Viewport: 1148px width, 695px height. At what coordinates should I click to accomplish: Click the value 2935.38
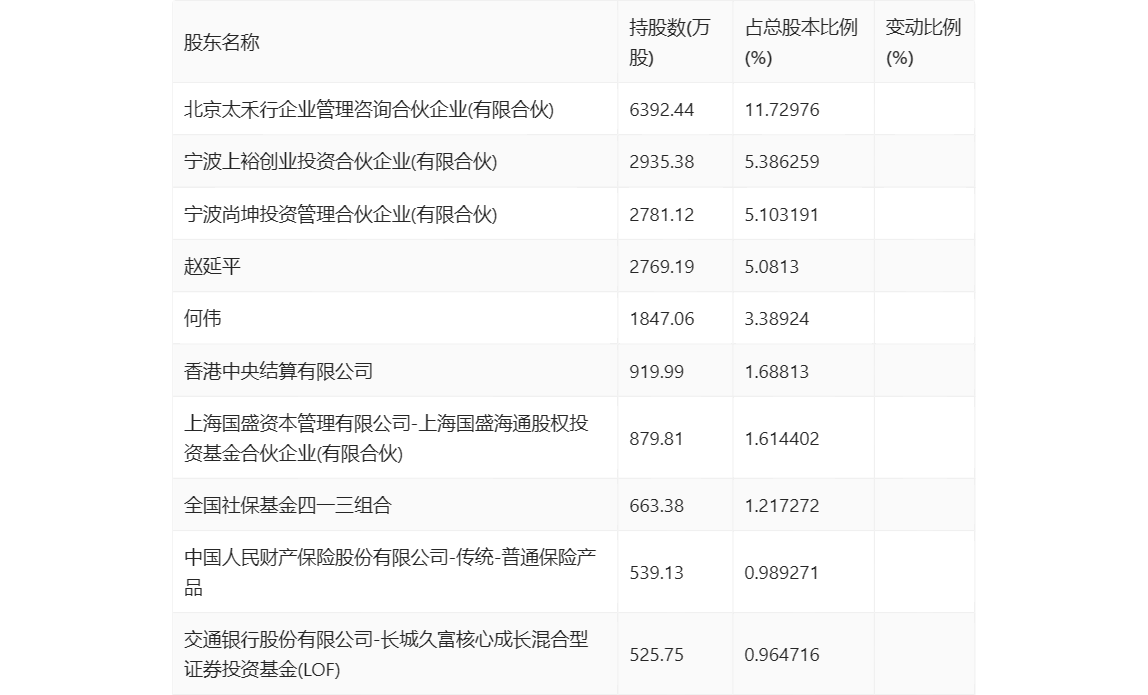pyautogui.click(x=661, y=162)
